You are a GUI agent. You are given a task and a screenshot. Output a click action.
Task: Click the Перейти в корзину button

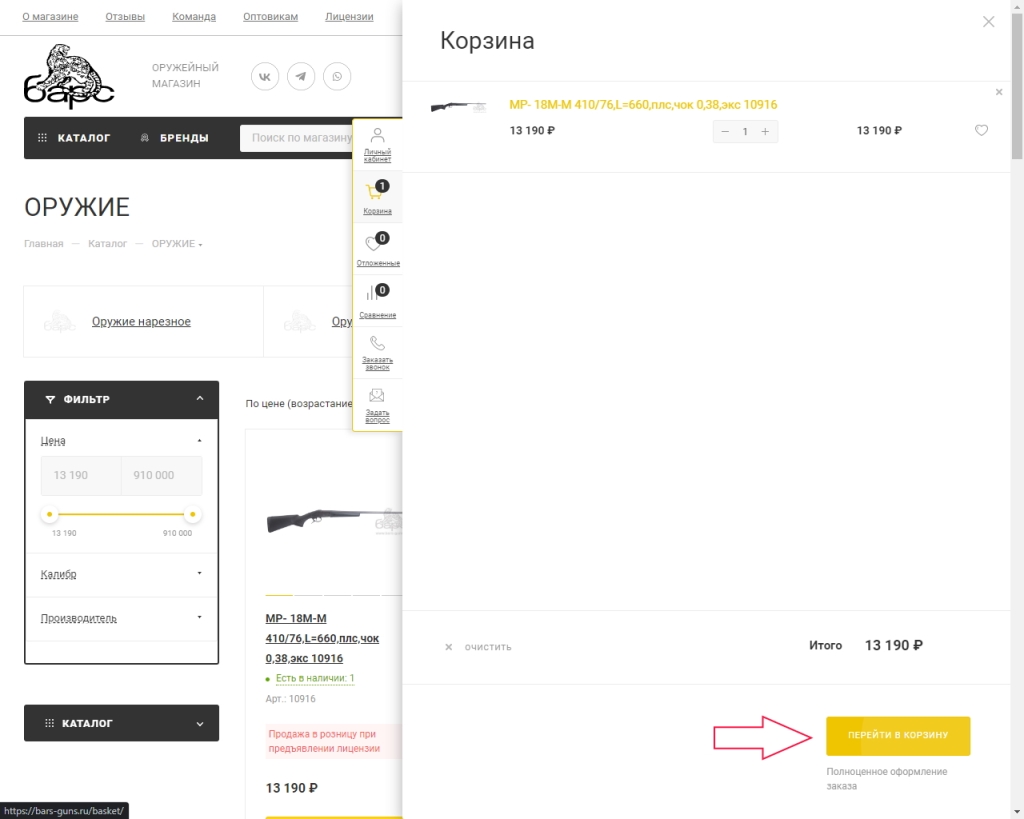898,735
